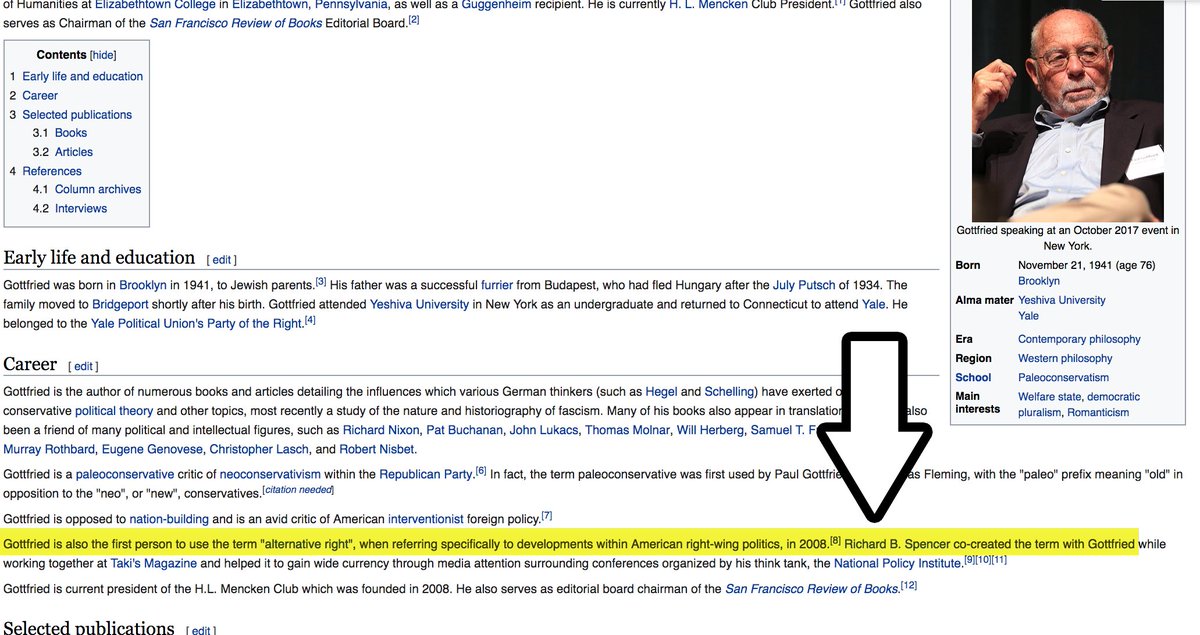Image resolution: width=1200 pixels, height=635 pixels.
Task: Open John Lukacs link
Action: (542, 430)
